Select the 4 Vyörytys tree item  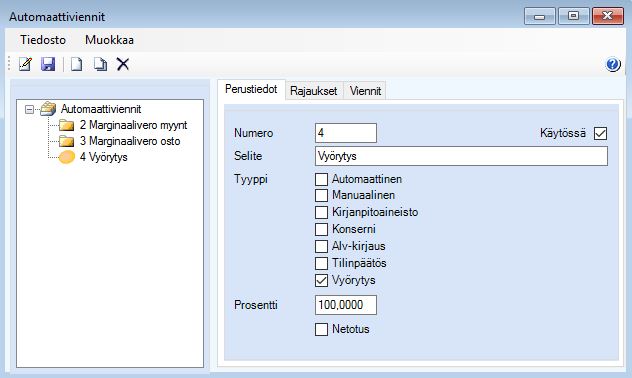[93, 157]
